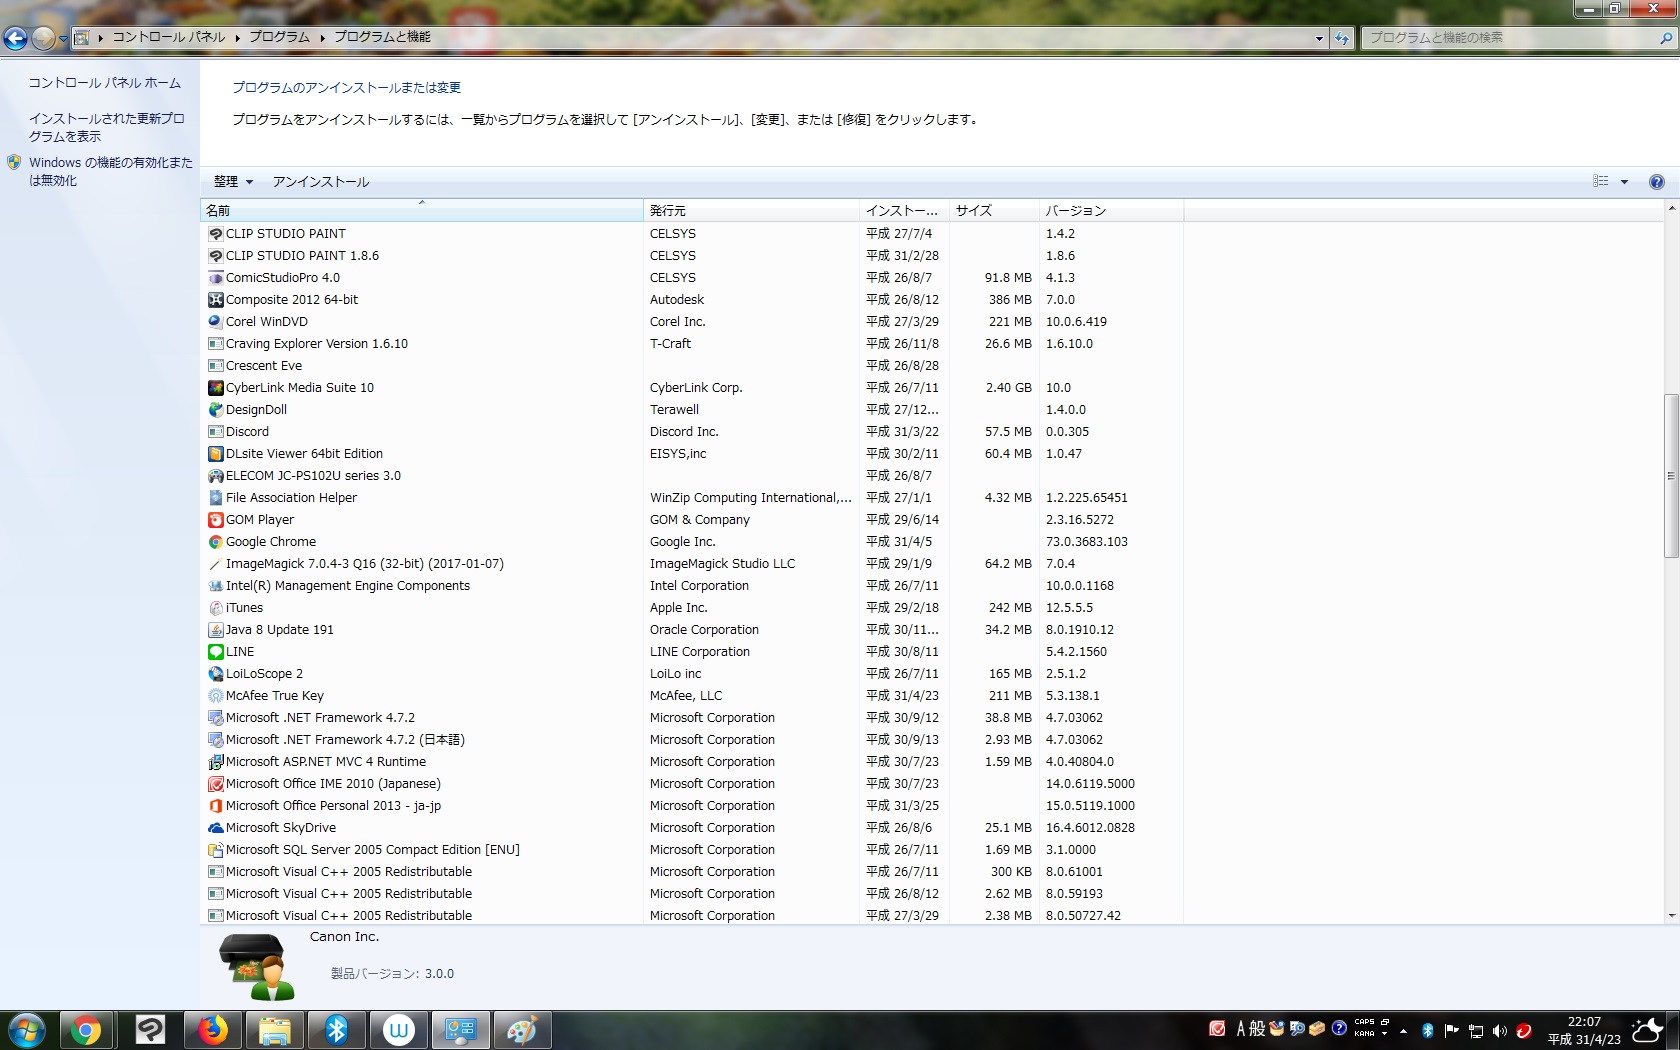Click the アンインストール toolbar button
This screenshot has height=1050, width=1680.
click(321, 182)
